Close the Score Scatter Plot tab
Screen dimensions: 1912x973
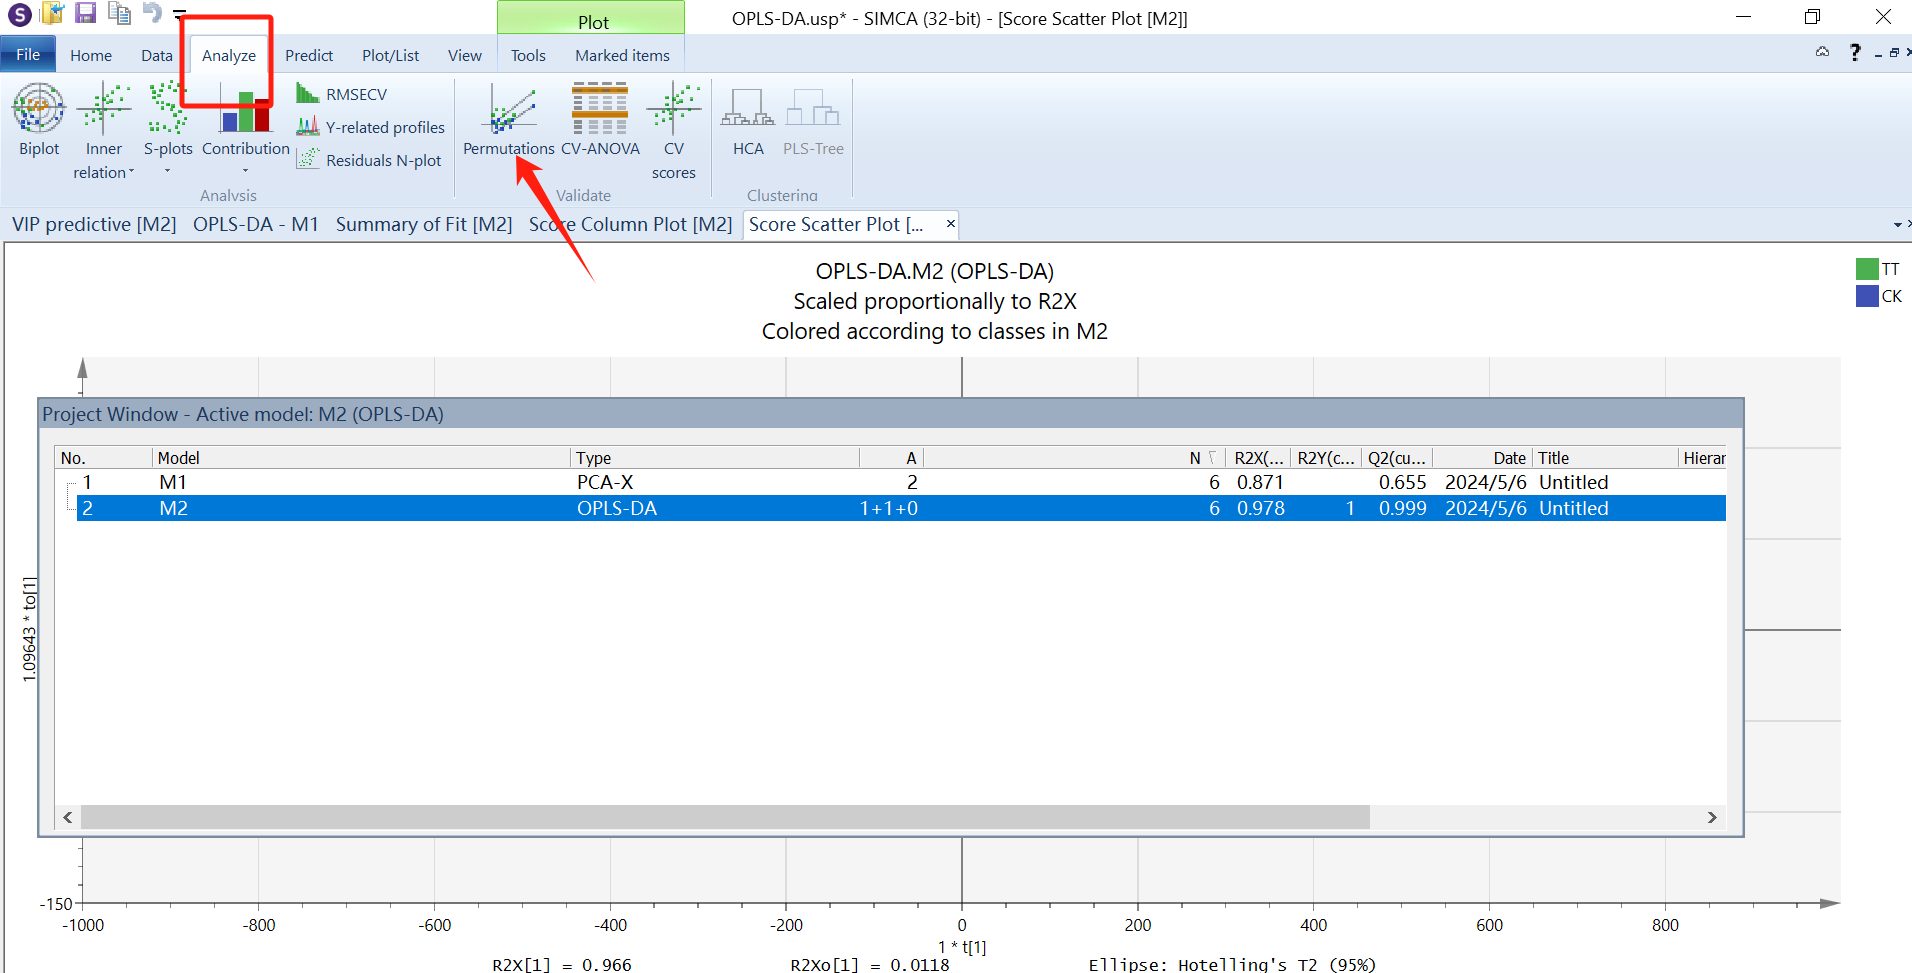coord(950,224)
